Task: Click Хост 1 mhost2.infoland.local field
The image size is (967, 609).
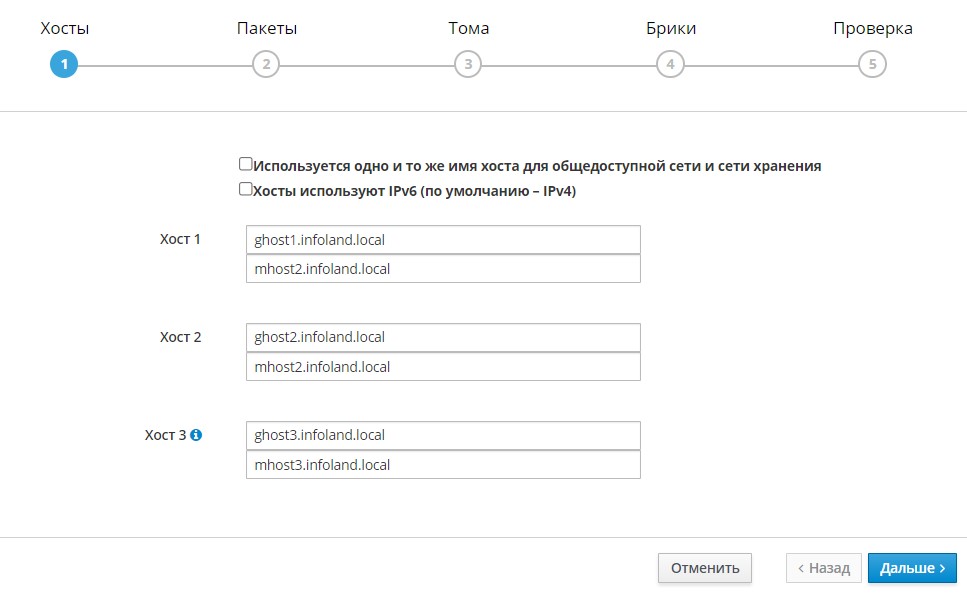Action: coord(443,268)
